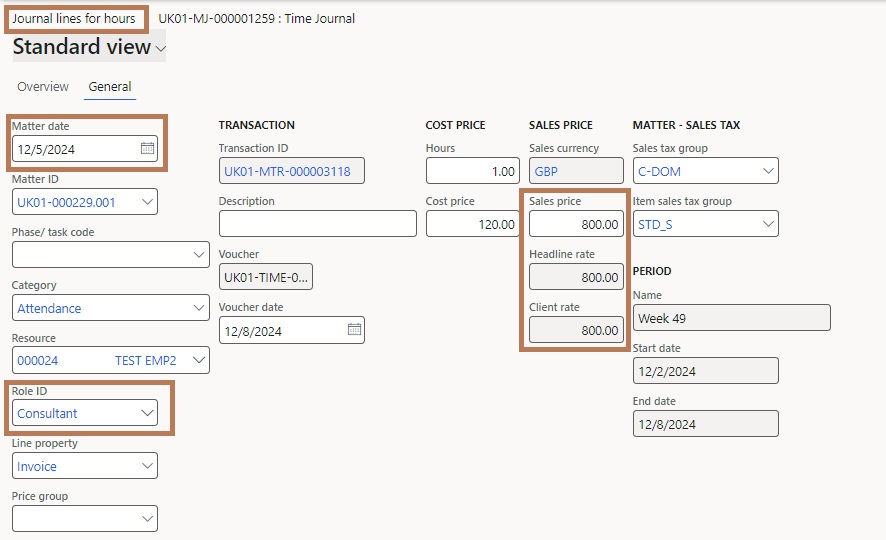Expand the Matter ID dropdown

[x=147, y=202]
